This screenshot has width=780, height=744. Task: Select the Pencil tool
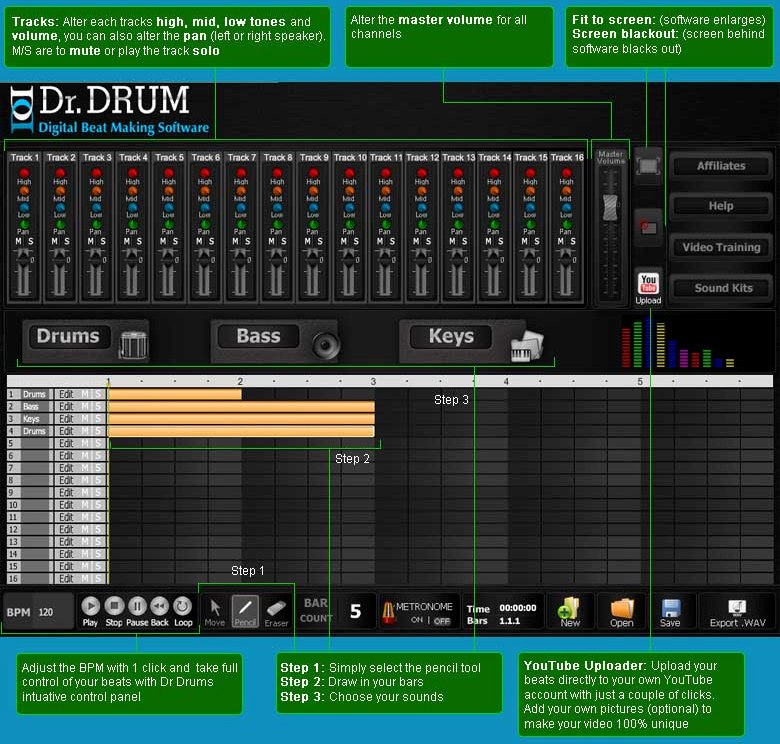click(245, 611)
